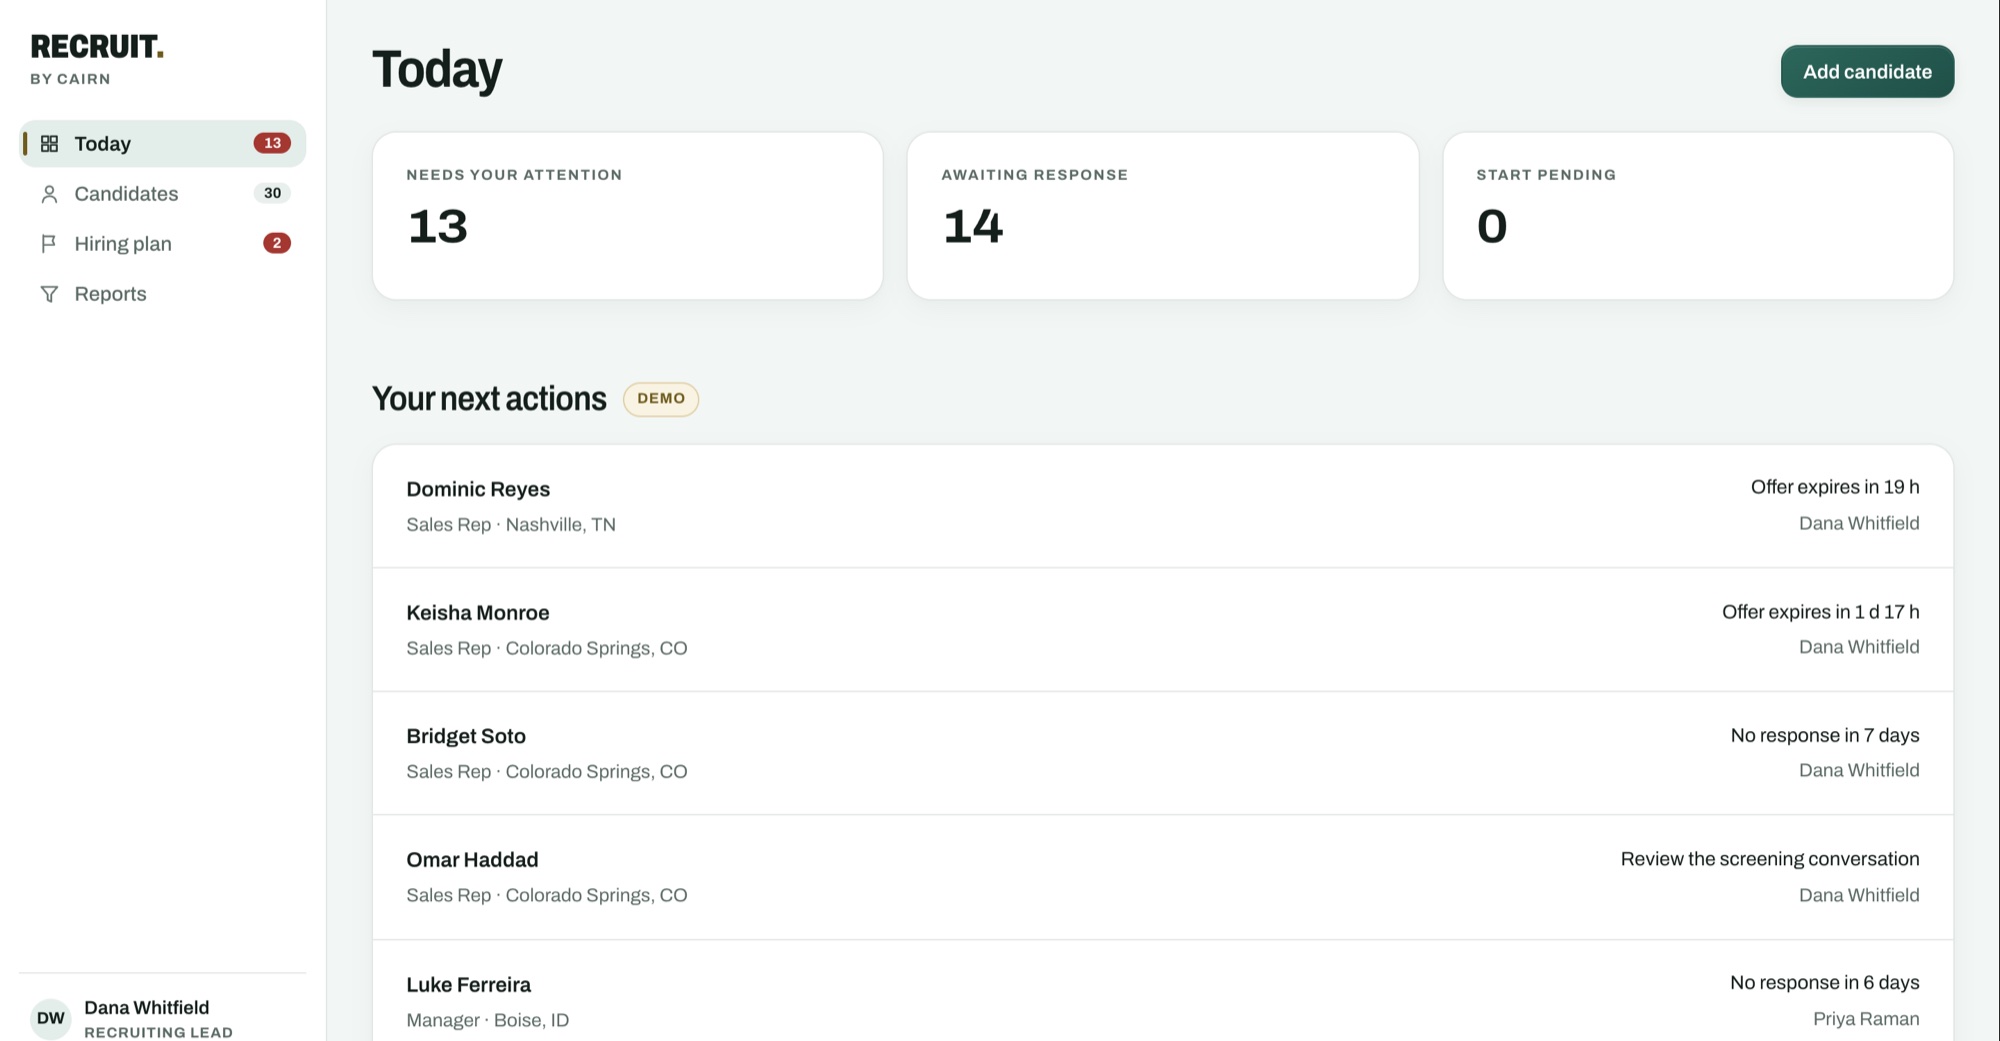Click the Today grid icon in sidebar
2000x1041 pixels.
pyautogui.click(x=49, y=144)
